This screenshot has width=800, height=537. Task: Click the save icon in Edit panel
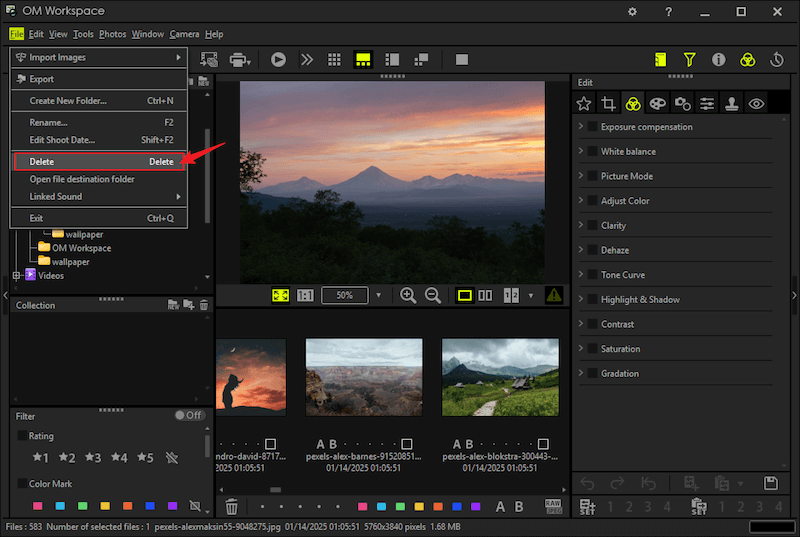pos(770,483)
